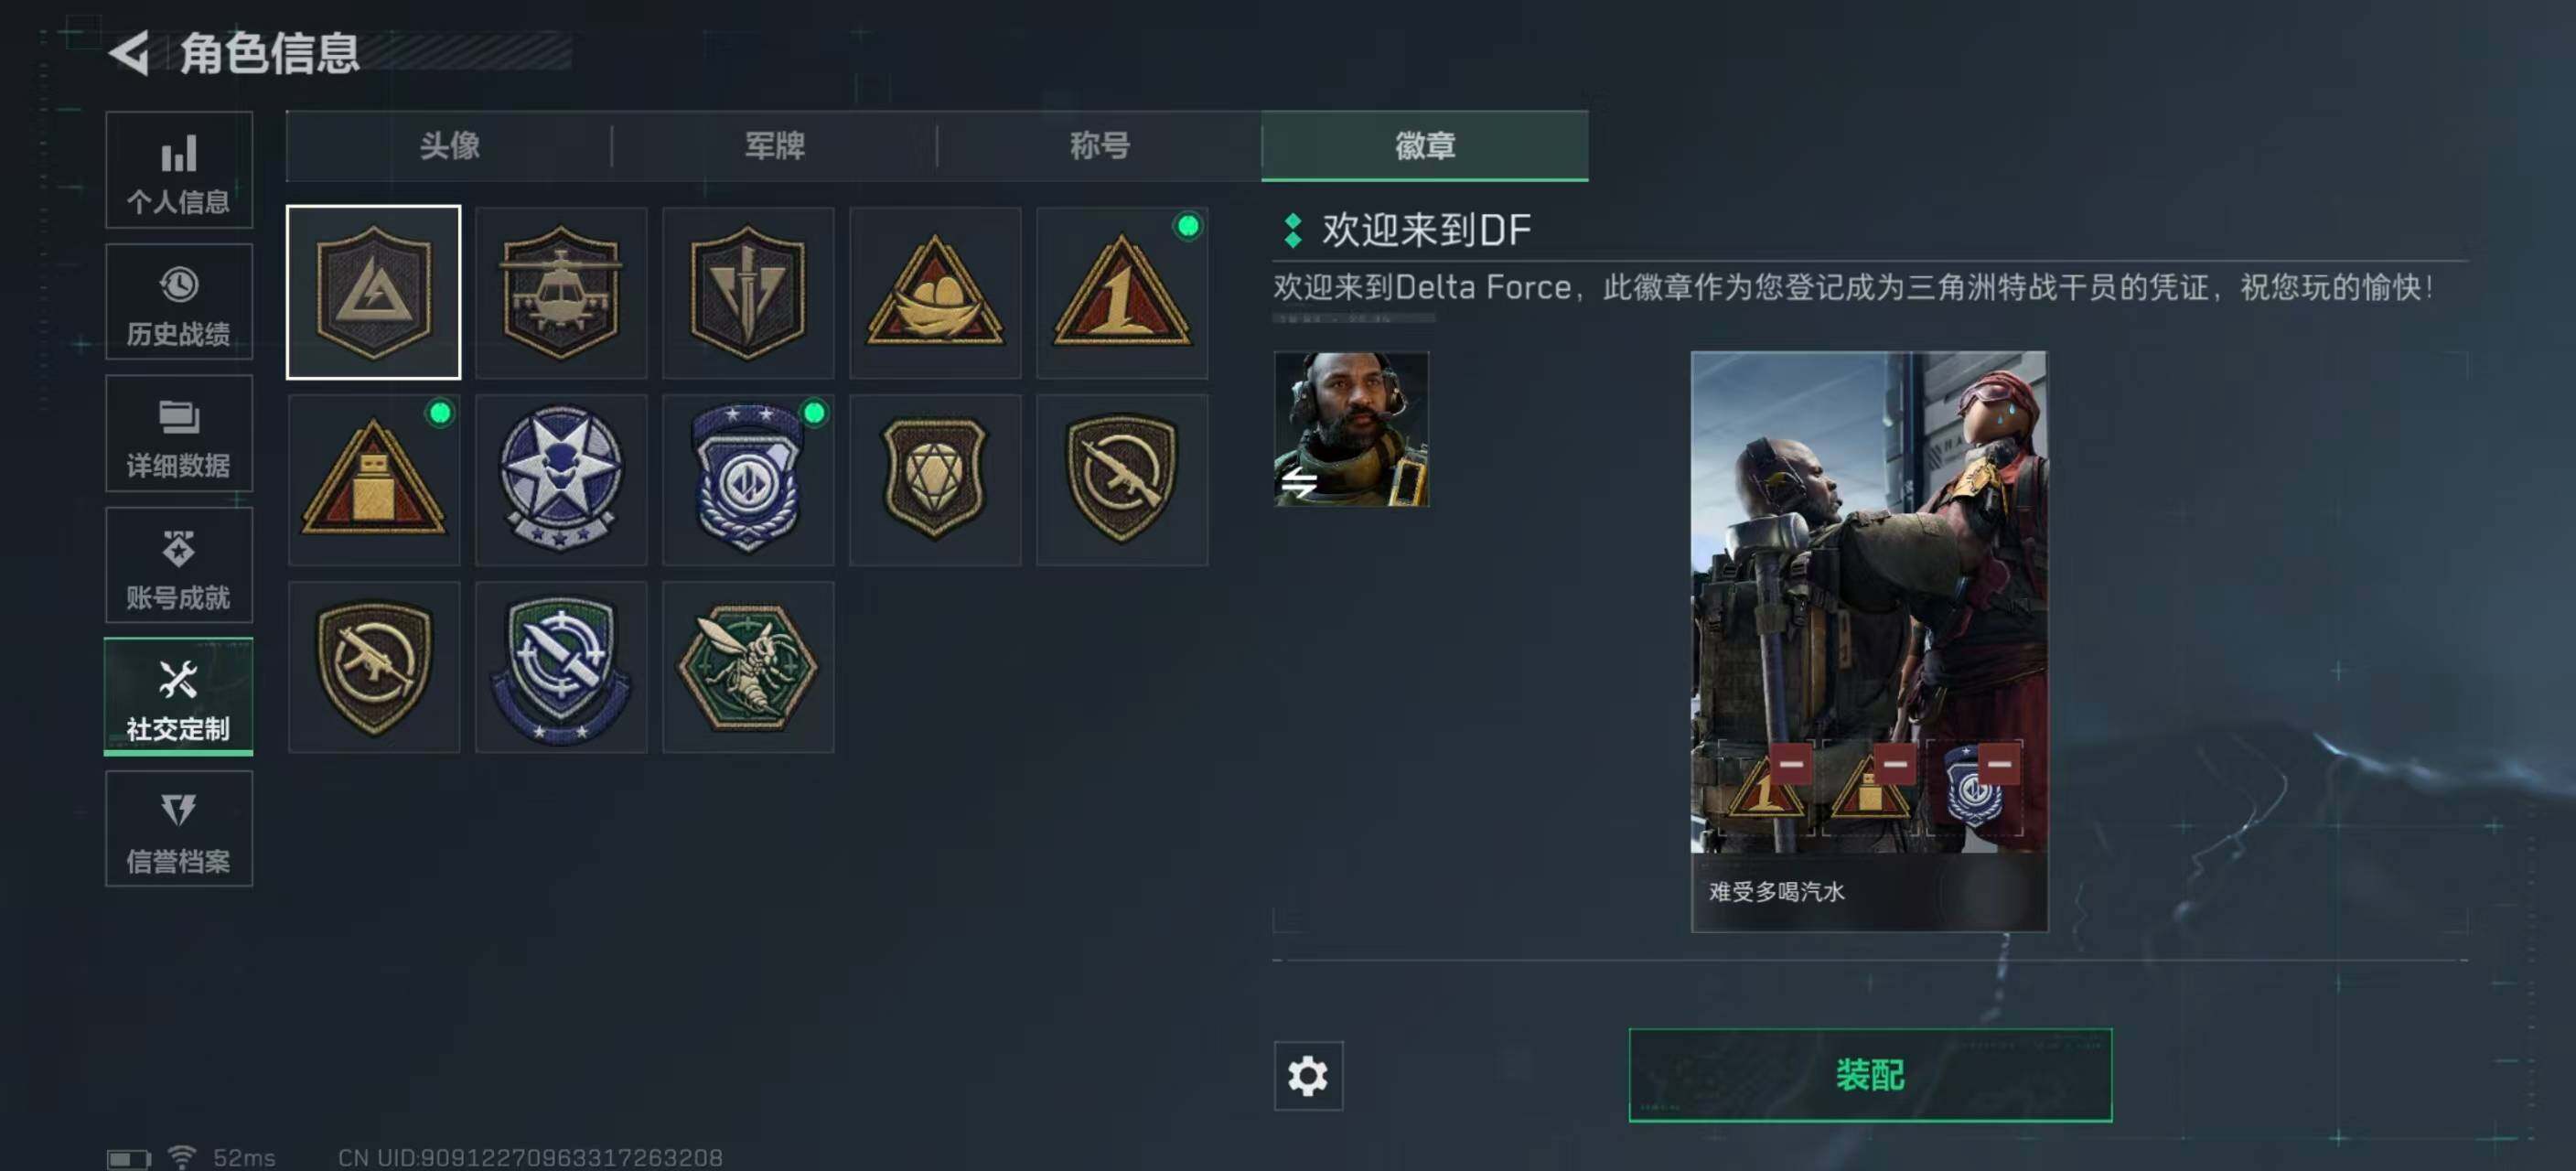Remove first equipped badge with minus

[1791, 764]
